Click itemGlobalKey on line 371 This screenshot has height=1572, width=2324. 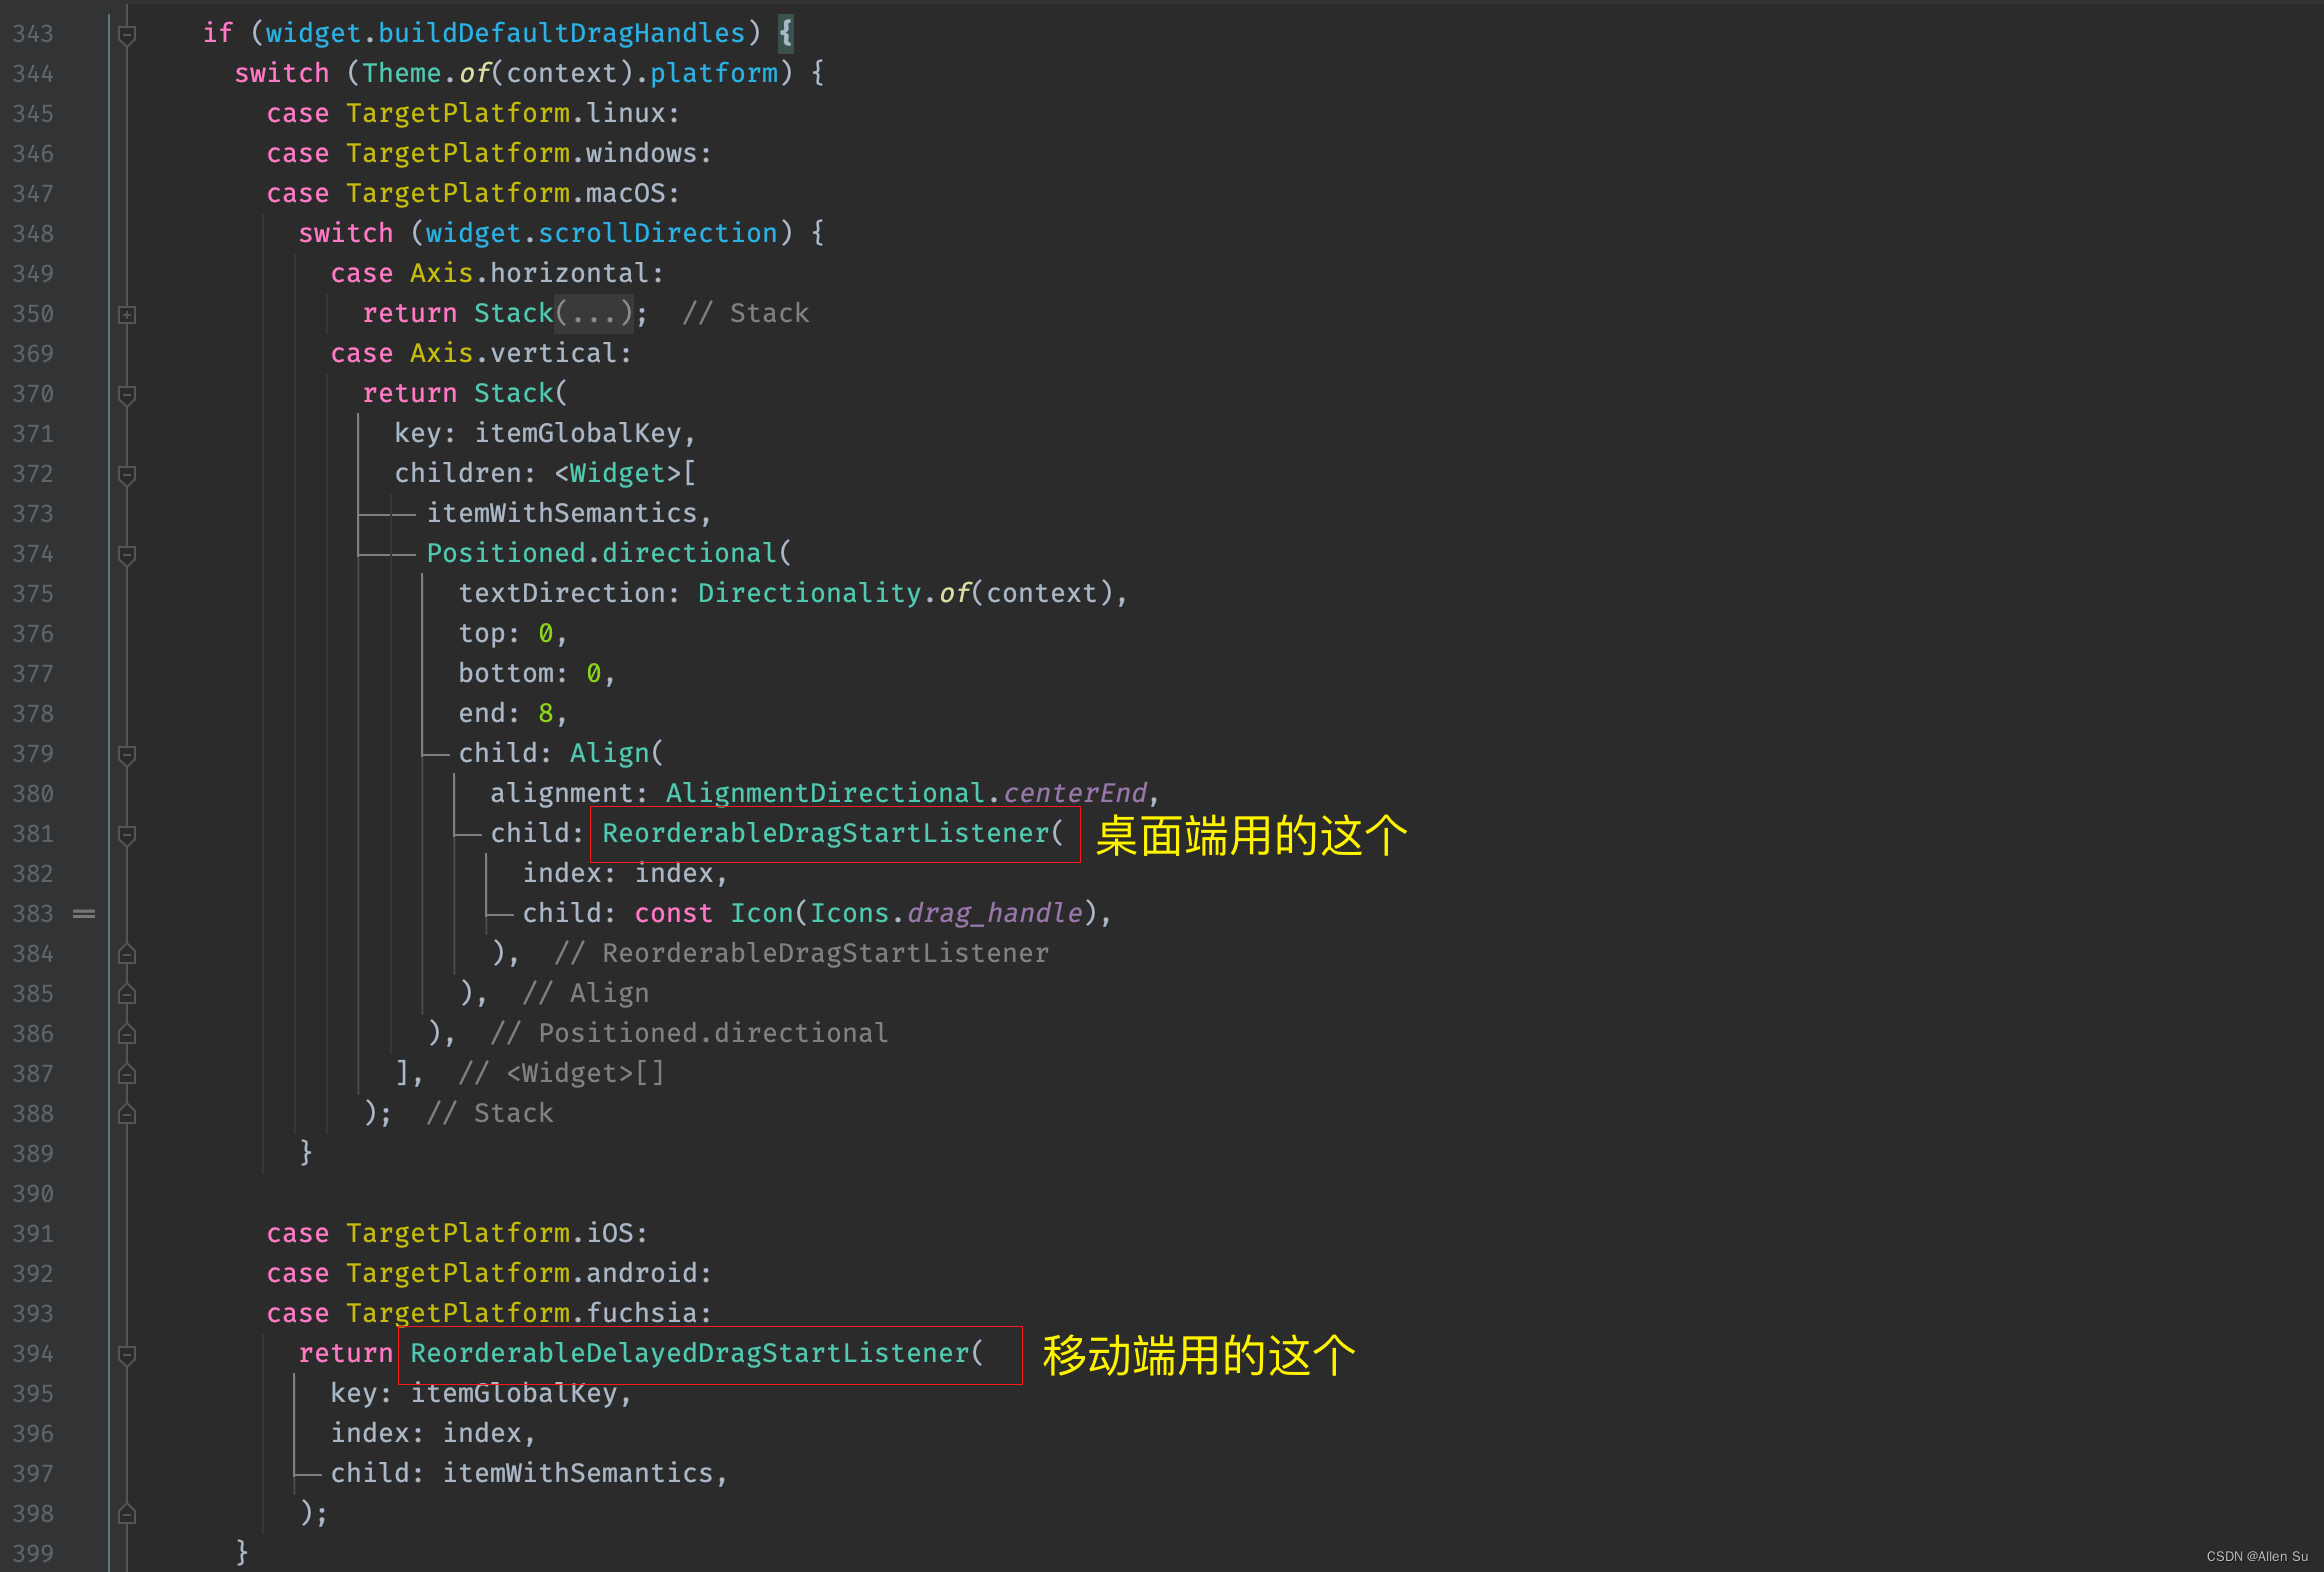578,434
